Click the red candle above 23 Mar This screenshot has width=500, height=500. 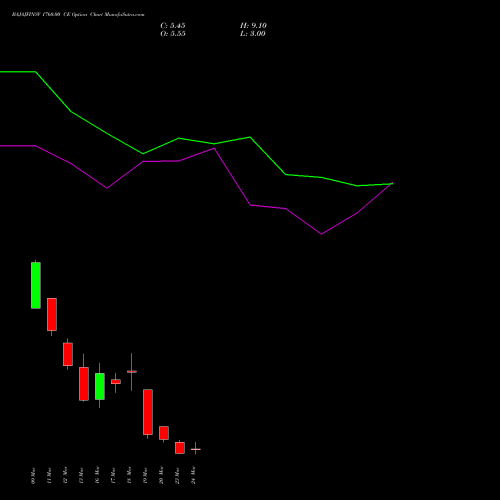pos(180,448)
